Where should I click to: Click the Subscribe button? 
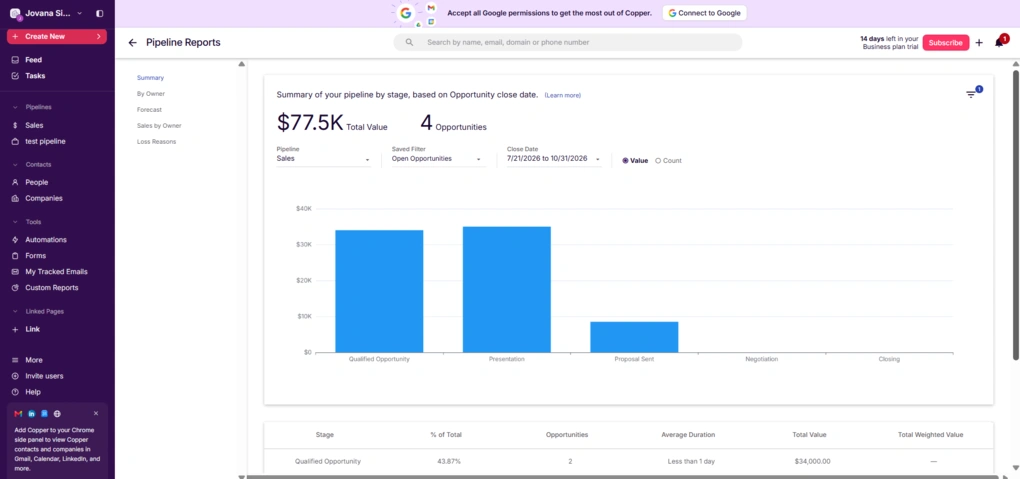[945, 42]
